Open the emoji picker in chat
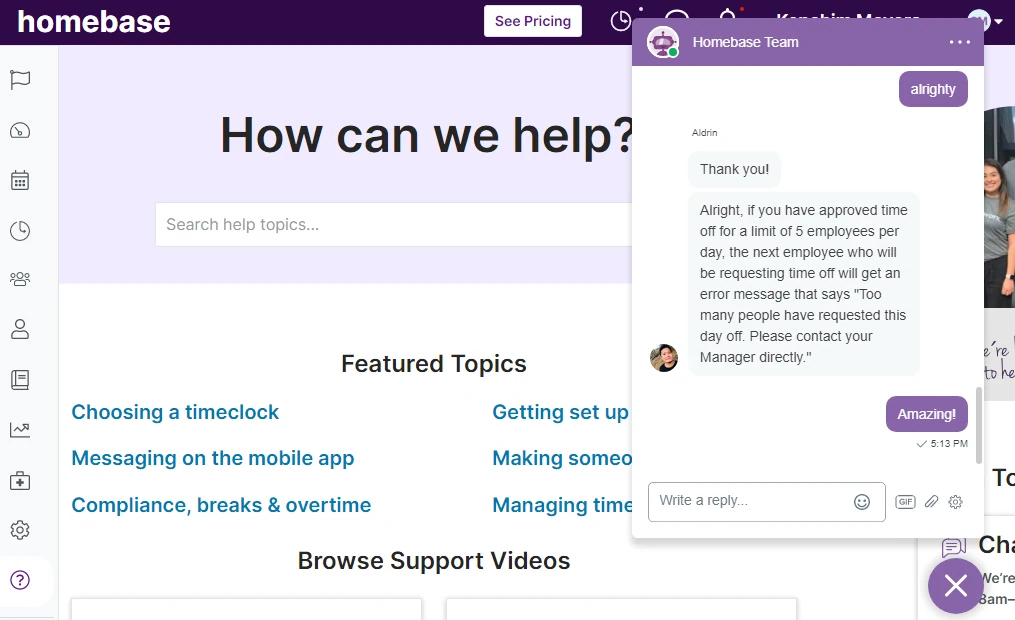This screenshot has width=1015, height=620. (862, 502)
